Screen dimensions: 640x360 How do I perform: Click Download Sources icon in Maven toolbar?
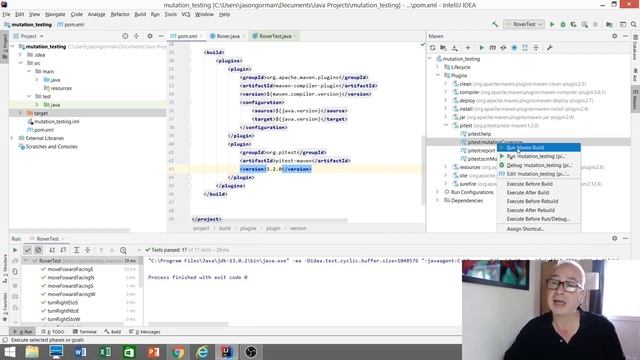[x=454, y=48]
